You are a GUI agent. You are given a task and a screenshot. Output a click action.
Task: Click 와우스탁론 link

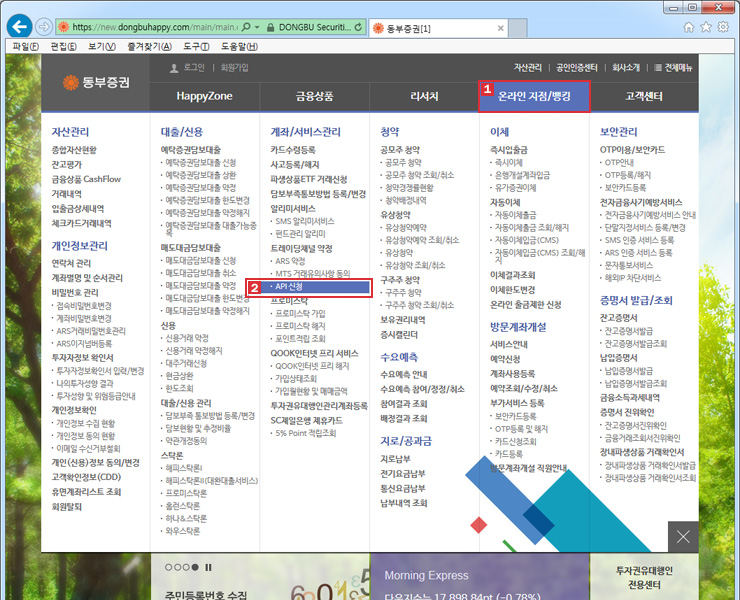183,531
